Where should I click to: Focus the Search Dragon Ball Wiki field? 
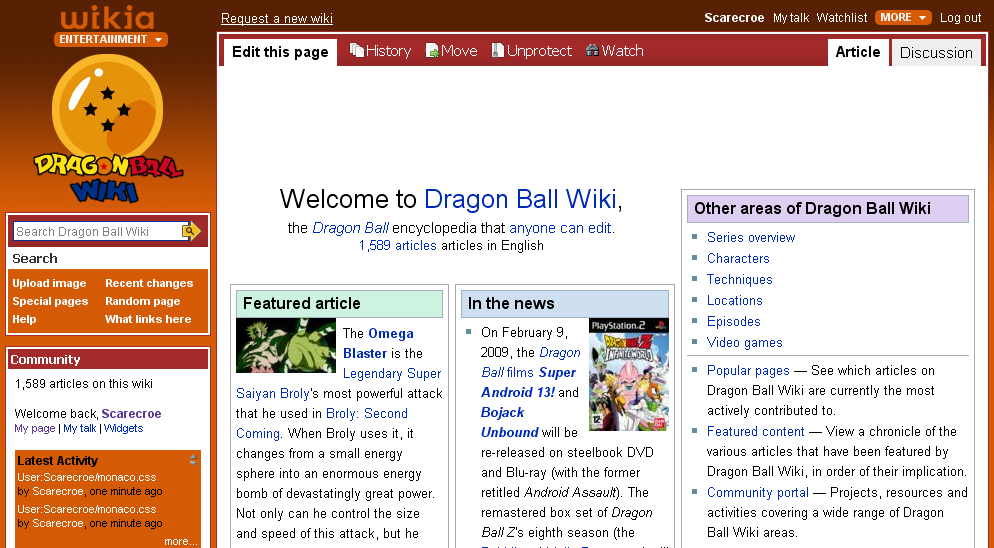pyautogui.click(x=98, y=232)
